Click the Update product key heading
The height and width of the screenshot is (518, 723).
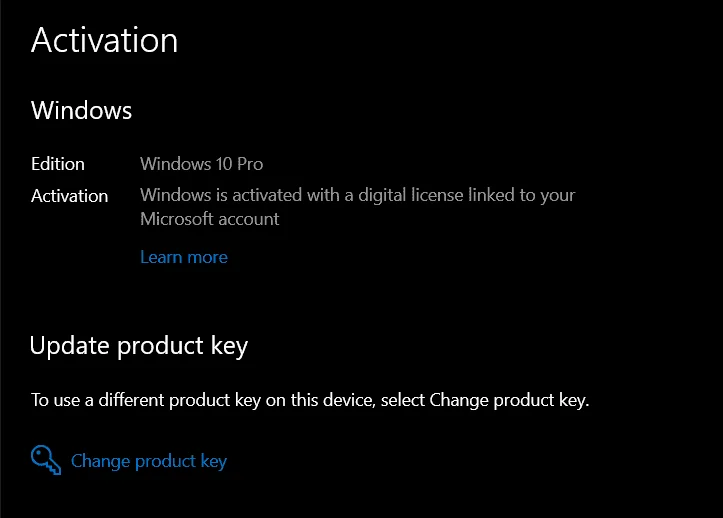pos(139,345)
